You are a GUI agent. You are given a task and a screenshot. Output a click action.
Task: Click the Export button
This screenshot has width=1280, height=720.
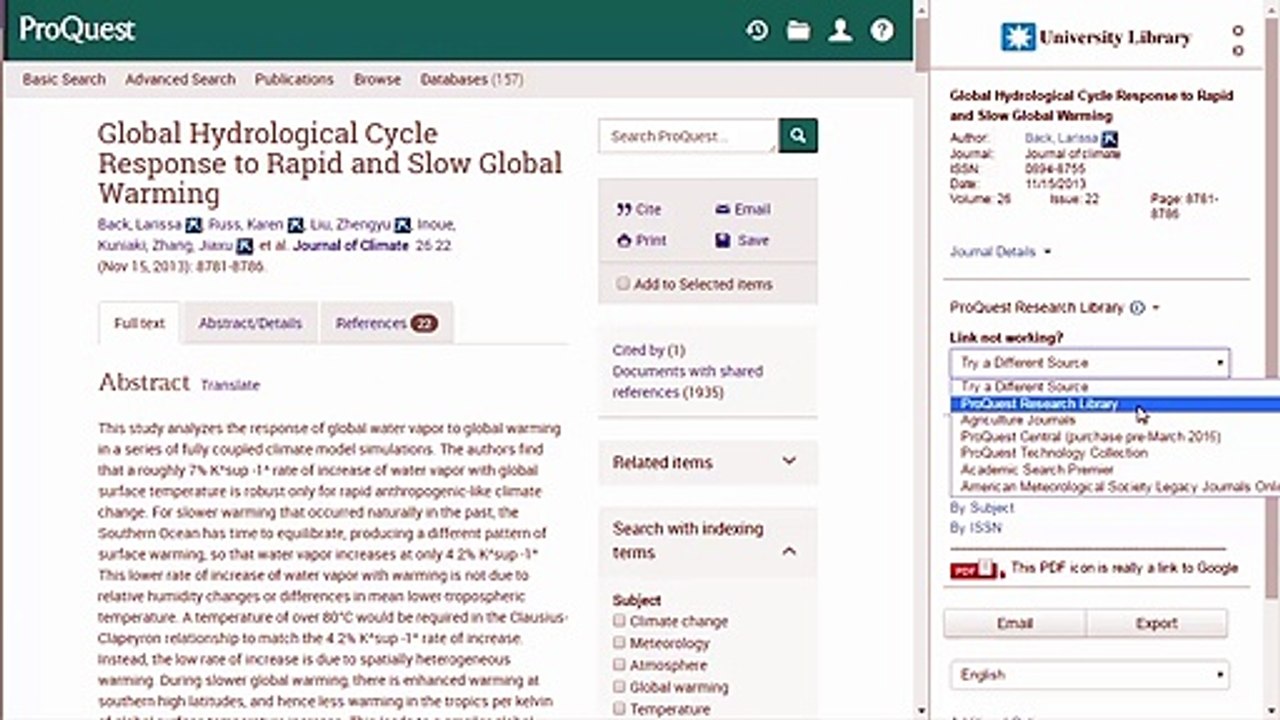coord(1157,623)
